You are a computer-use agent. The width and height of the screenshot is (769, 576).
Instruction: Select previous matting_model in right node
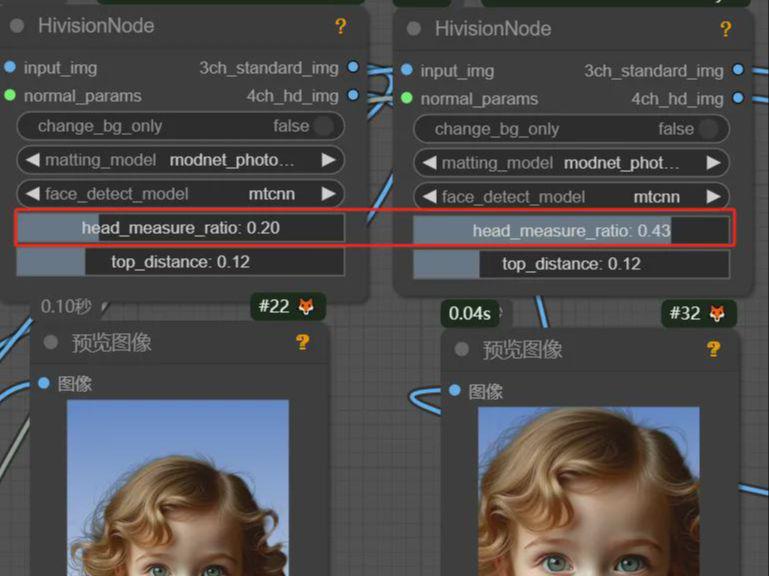428,163
